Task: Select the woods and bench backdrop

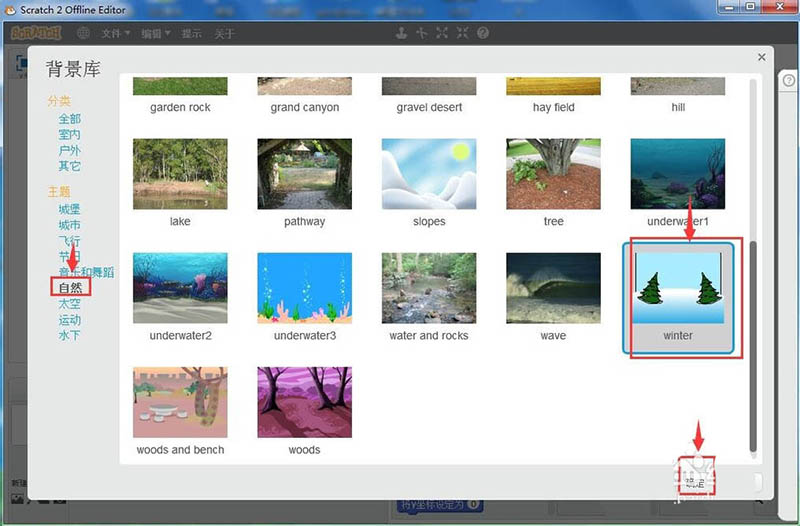Action: point(180,401)
